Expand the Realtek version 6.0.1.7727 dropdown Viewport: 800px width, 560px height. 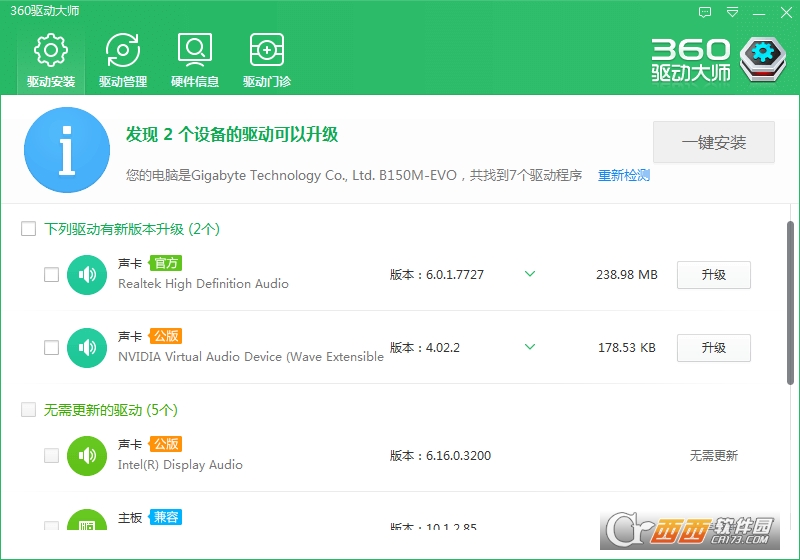pos(530,274)
